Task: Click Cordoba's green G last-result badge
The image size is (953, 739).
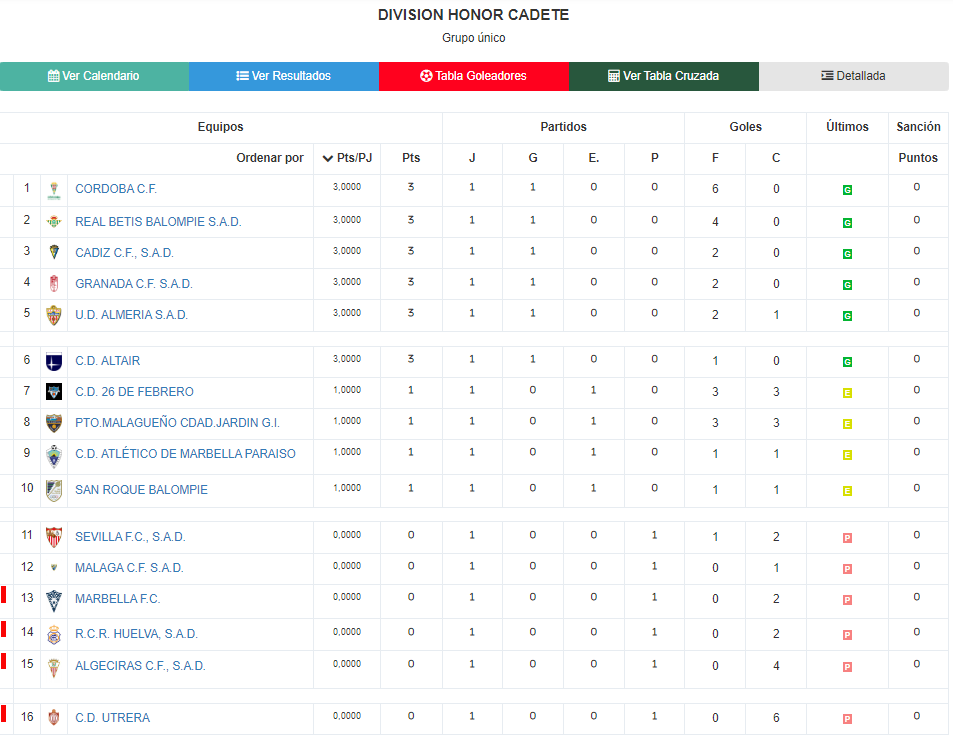Action: tap(847, 190)
